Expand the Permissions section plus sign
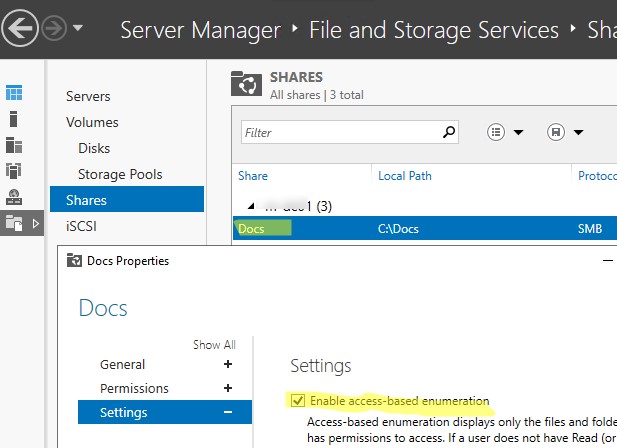 point(228,389)
